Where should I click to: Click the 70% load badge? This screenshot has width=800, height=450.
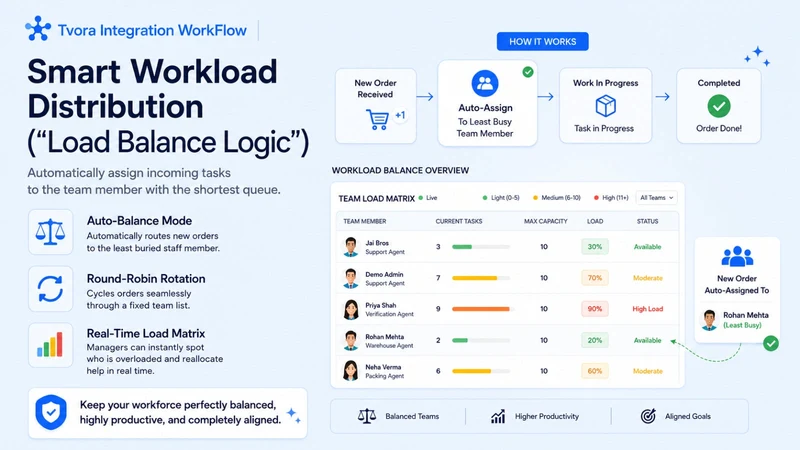pyautogui.click(x=595, y=278)
